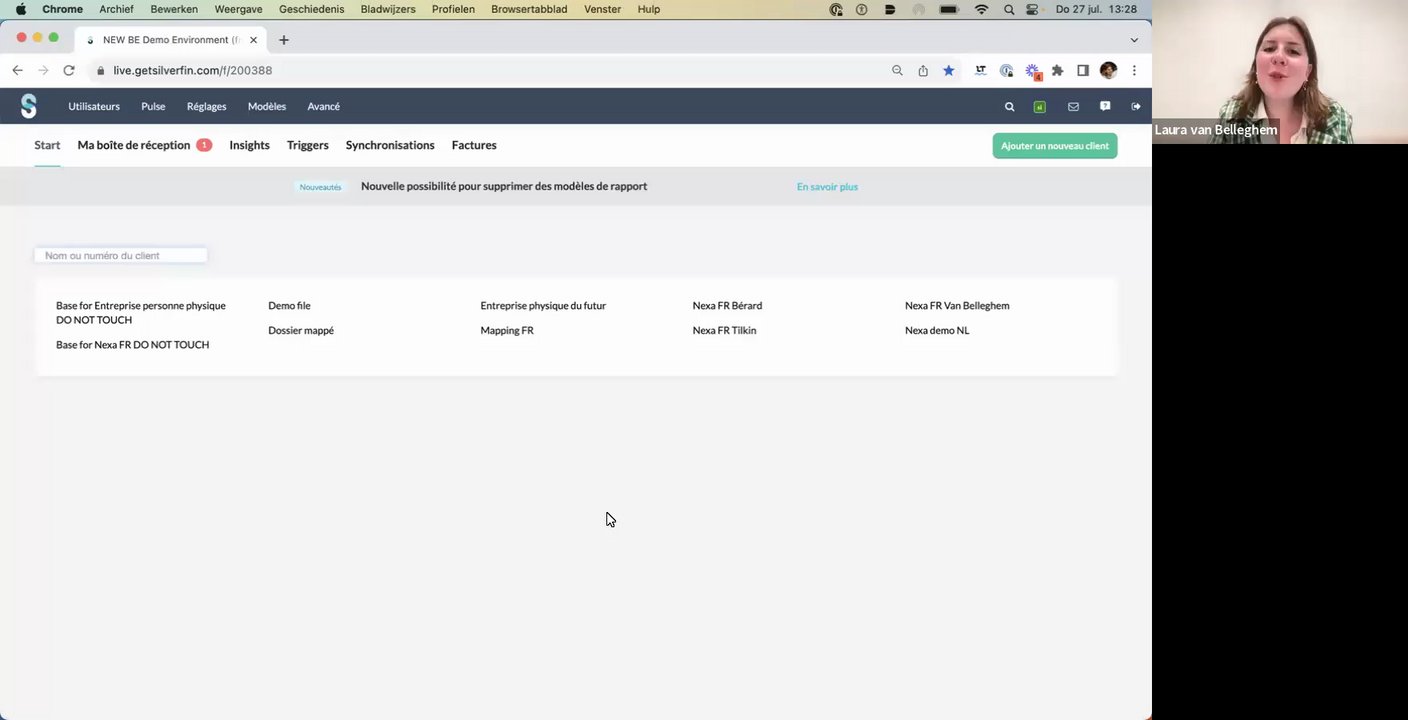Reload the page with refresh icon
The height and width of the screenshot is (720, 1408).
click(x=69, y=70)
